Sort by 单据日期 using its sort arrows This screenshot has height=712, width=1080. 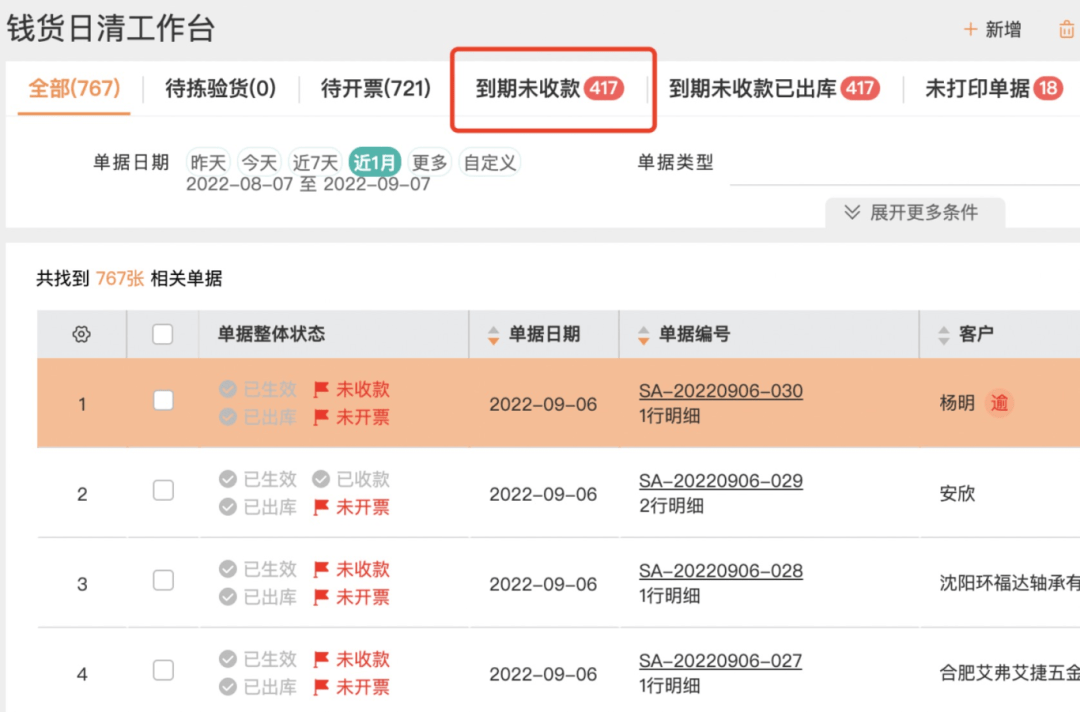(494, 334)
